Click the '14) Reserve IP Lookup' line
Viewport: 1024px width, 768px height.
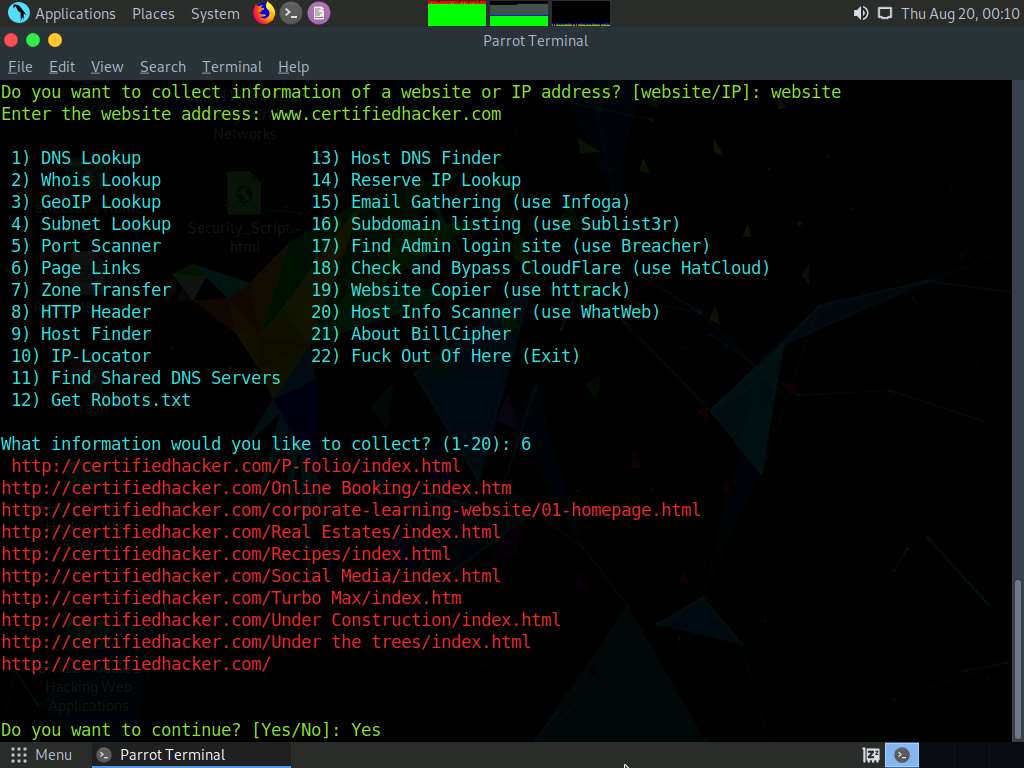(x=416, y=180)
